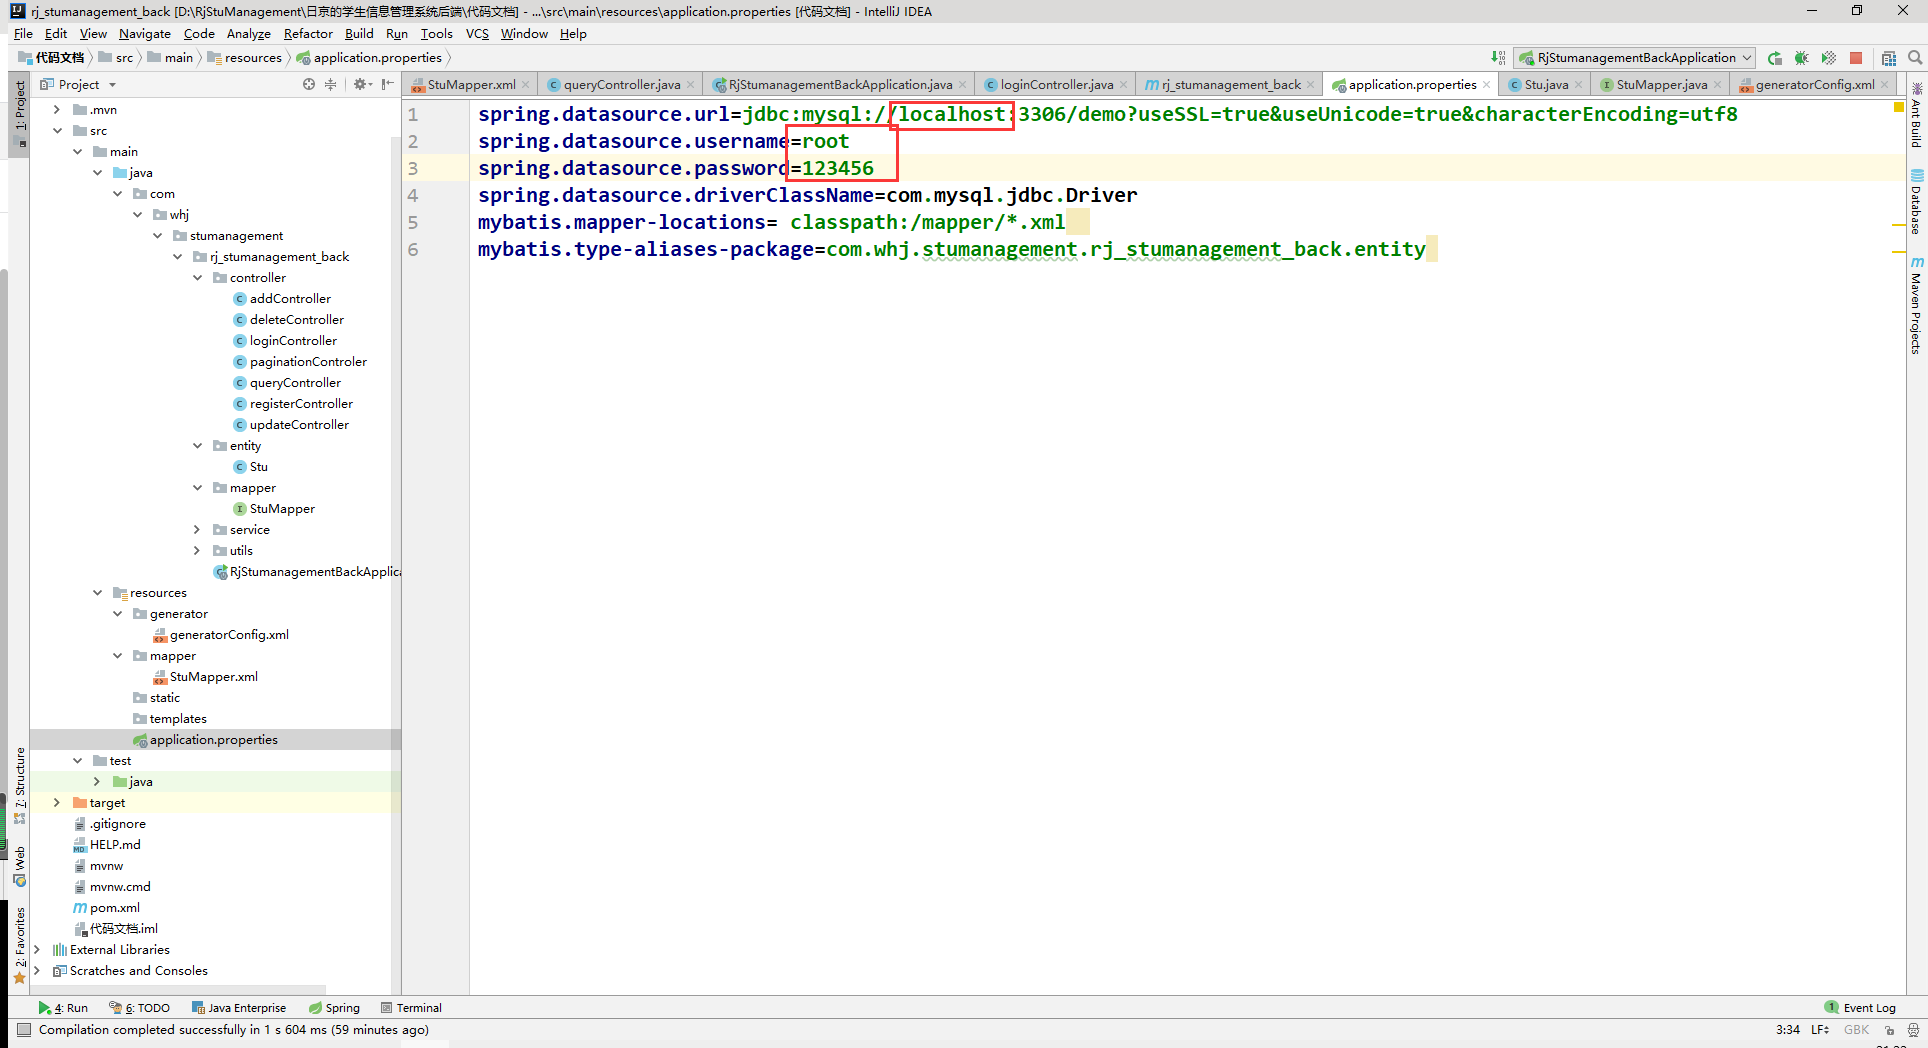The height and width of the screenshot is (1048, 1928).
Task: Run with coverage icon in toolbar
Action: pos(1829,58)
